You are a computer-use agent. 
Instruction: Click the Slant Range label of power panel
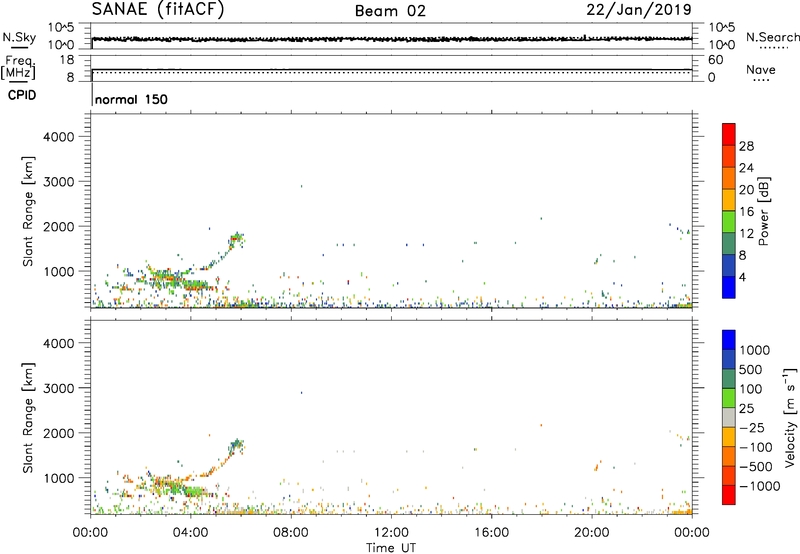coord(28,211)
